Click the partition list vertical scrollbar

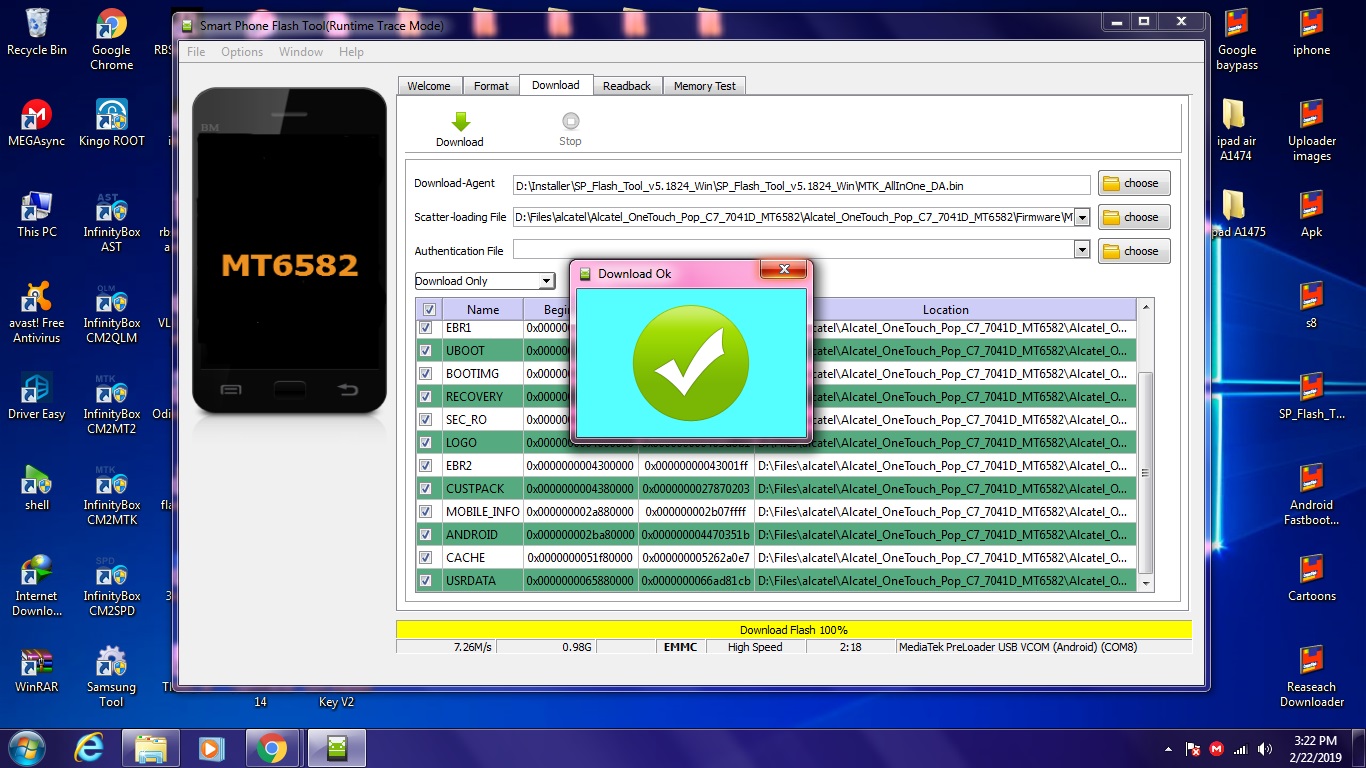click(x=1146, y=444)
